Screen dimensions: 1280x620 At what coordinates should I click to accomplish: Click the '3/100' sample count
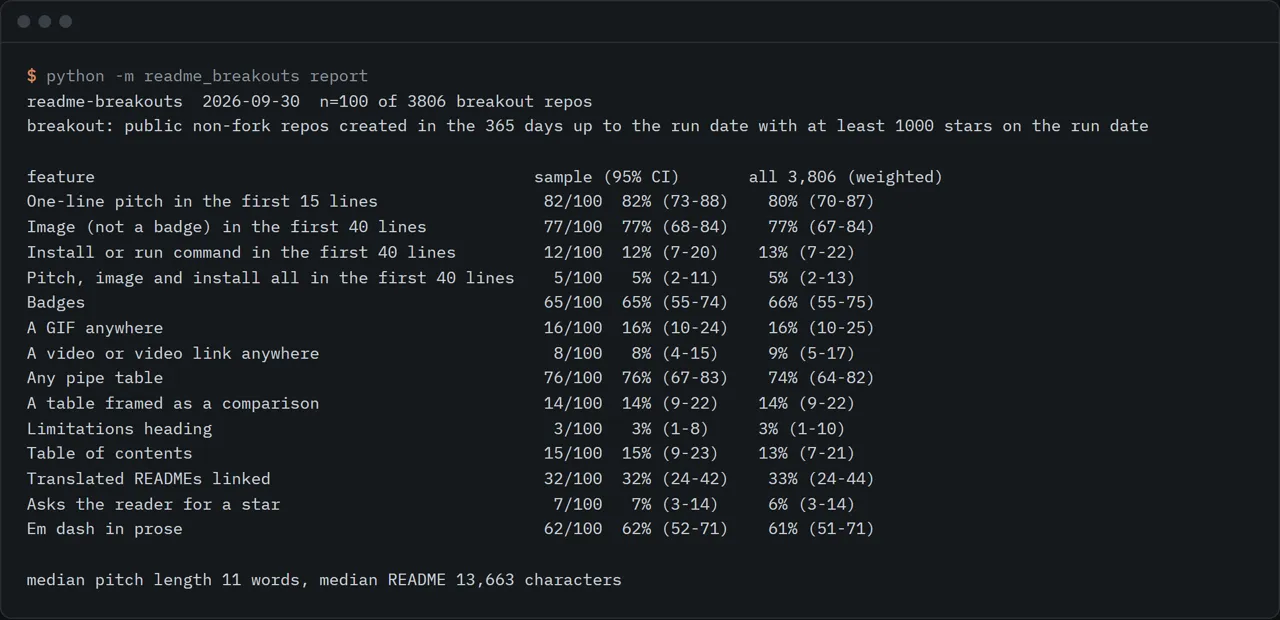[578, 429]
